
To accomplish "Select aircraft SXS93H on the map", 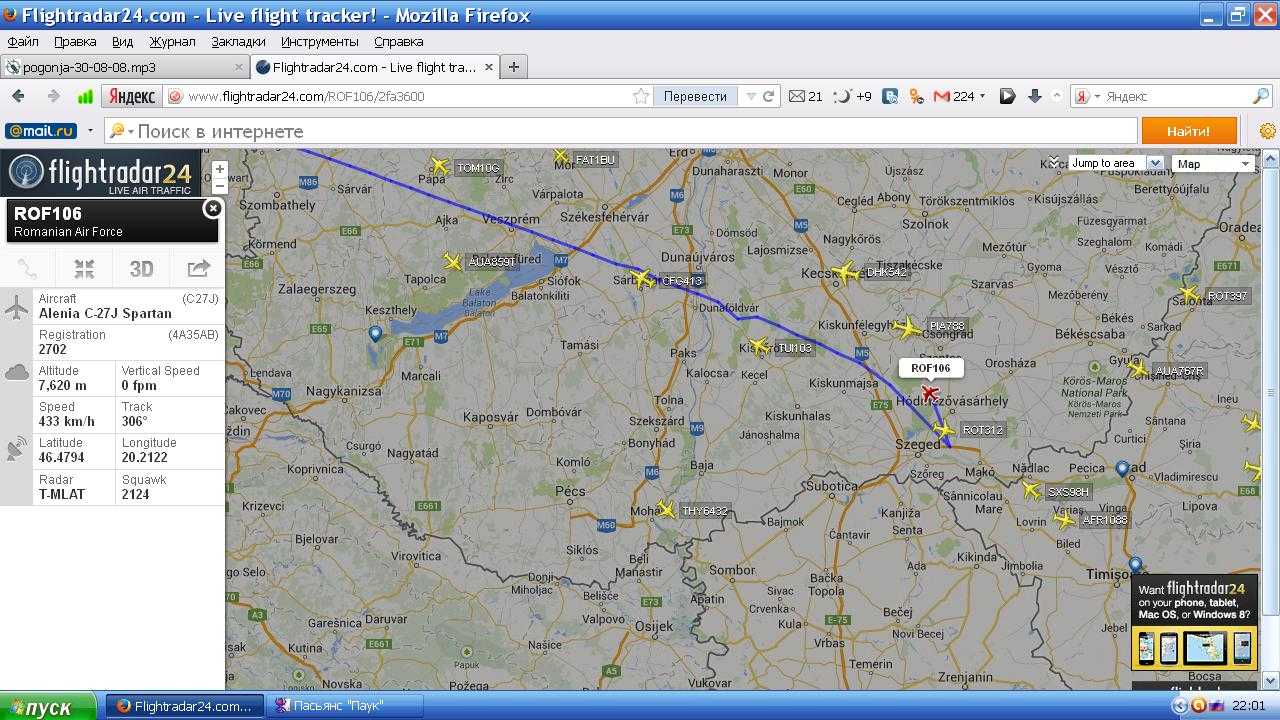I will point(1031,491).
